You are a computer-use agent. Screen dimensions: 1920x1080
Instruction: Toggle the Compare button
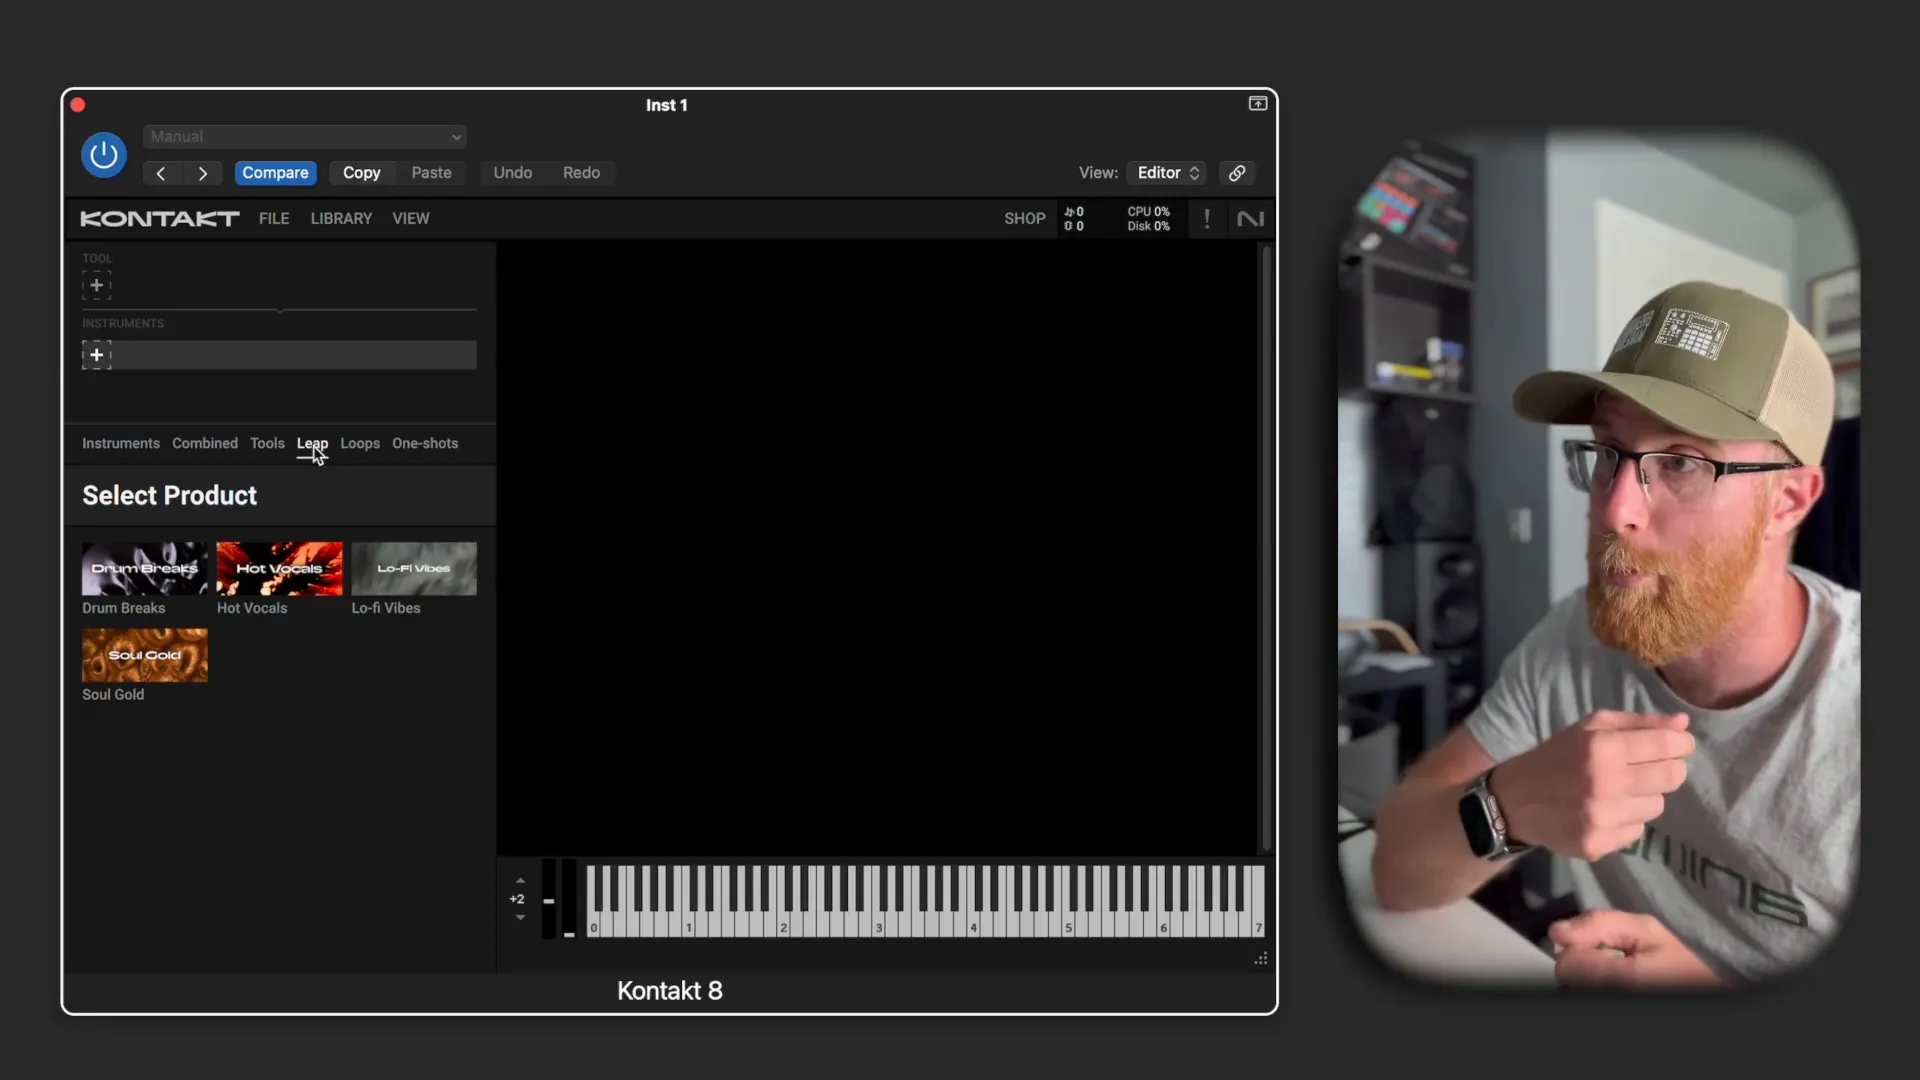click(275, 173)
